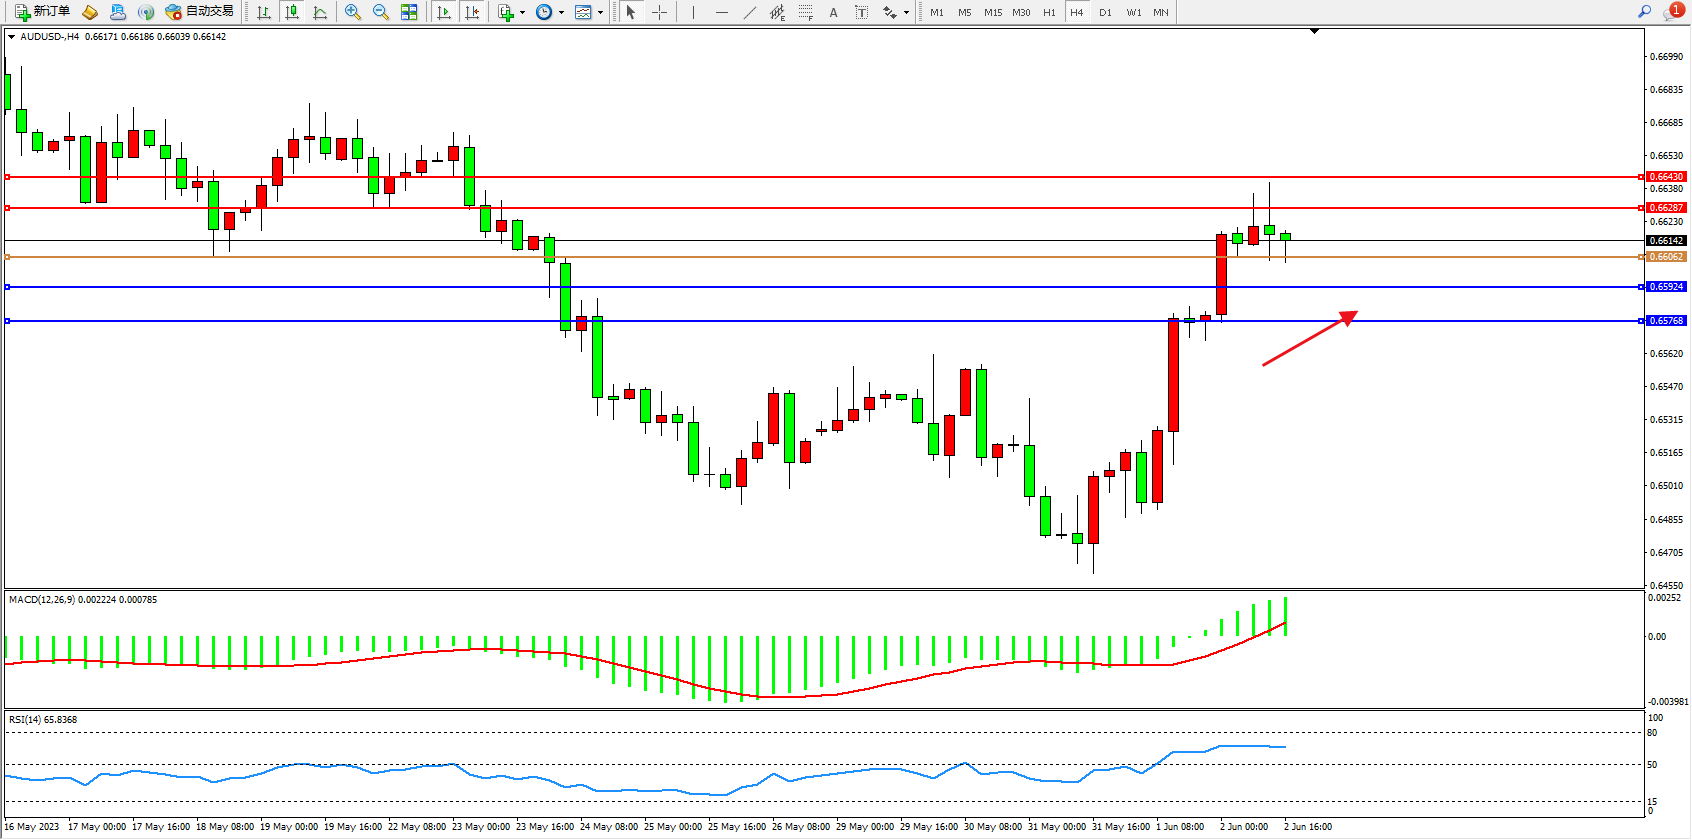Select the trendline drawing tool
This screenshot has width=1692, height=840.
(750, 12)
